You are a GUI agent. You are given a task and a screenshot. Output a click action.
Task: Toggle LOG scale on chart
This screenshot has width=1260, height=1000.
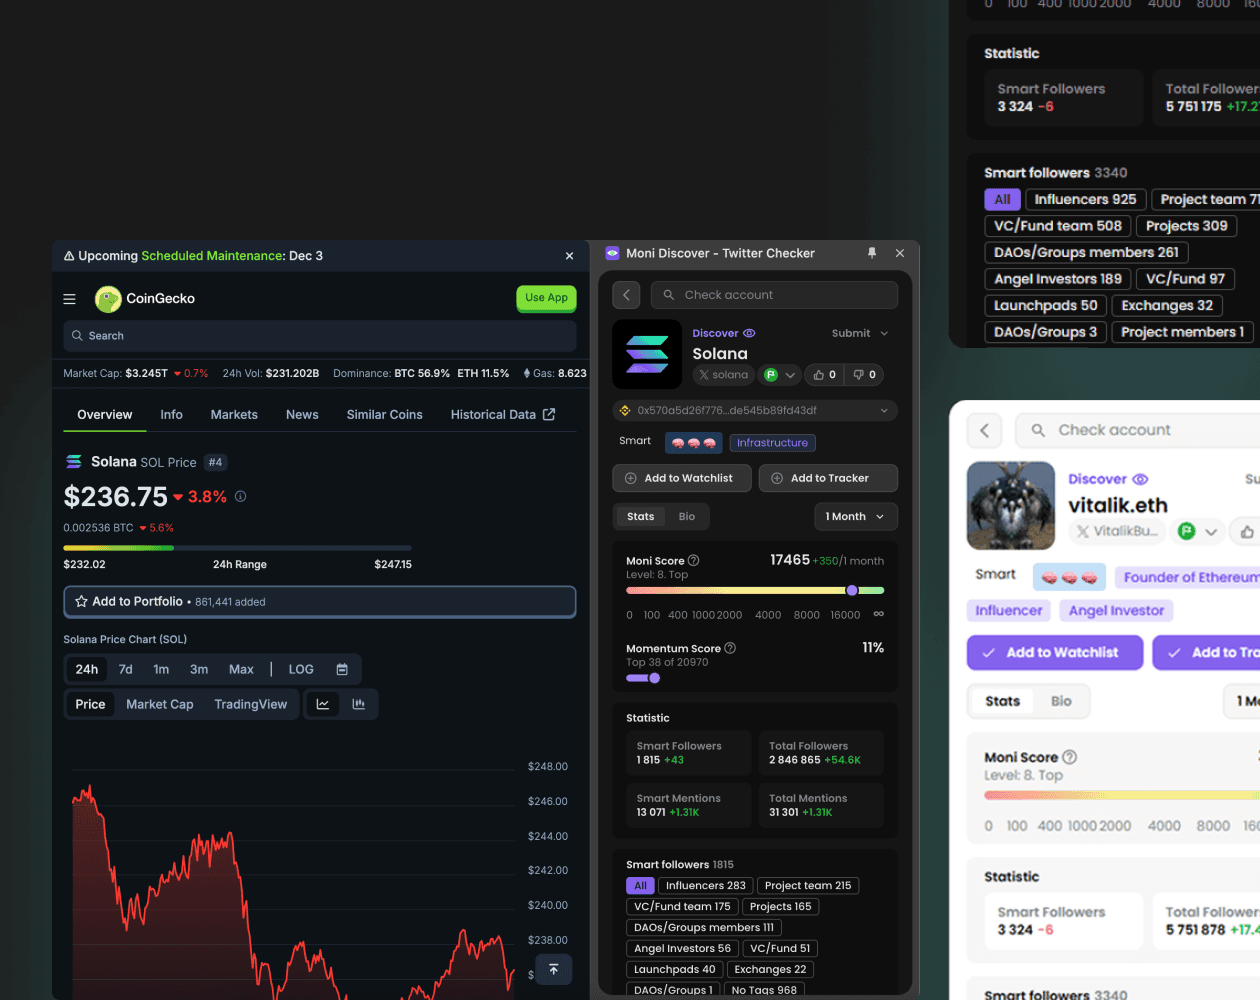coord(301,670)
